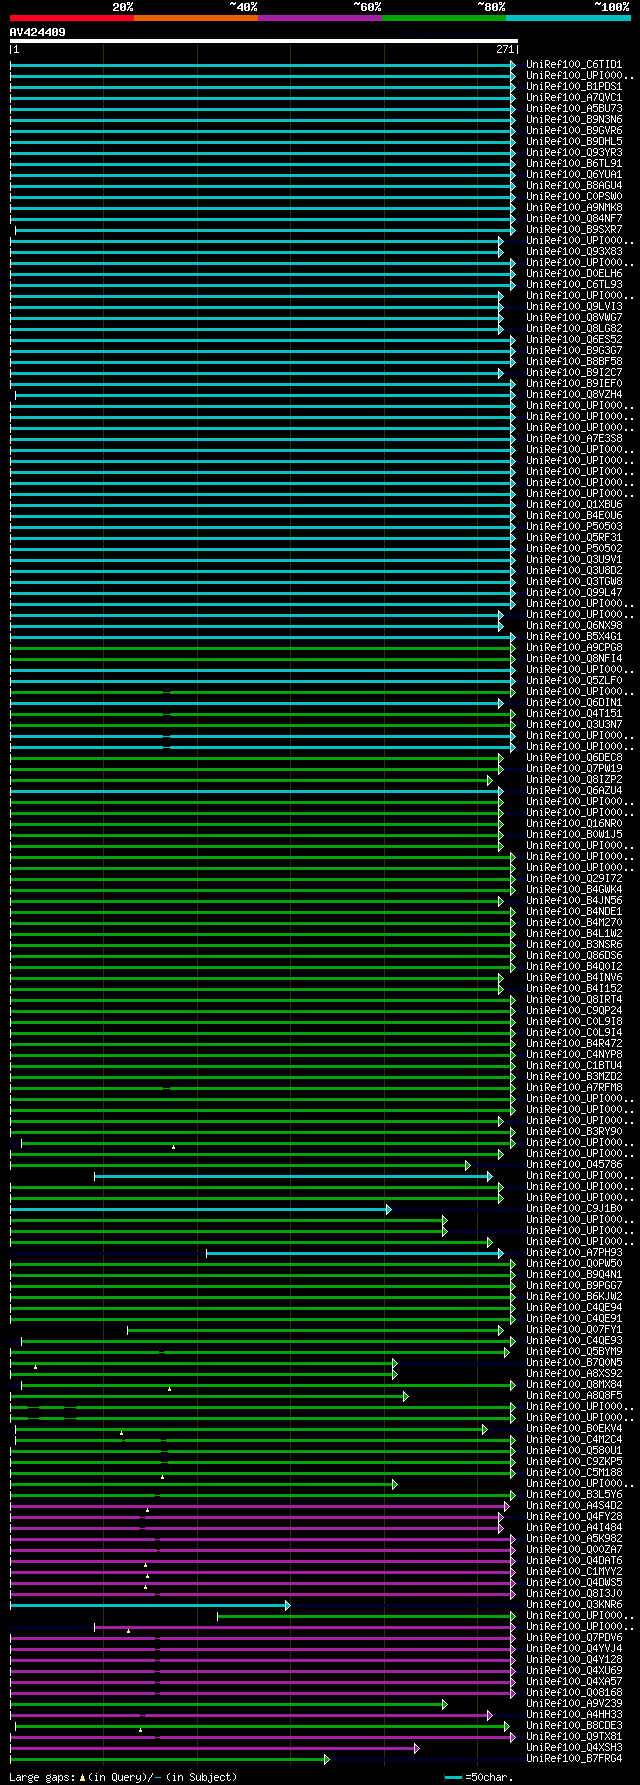640x1785 pixels.
Task: Open hit UniRef100_Q6NX98
Action: pyautogui.click(x=574, y=626)
